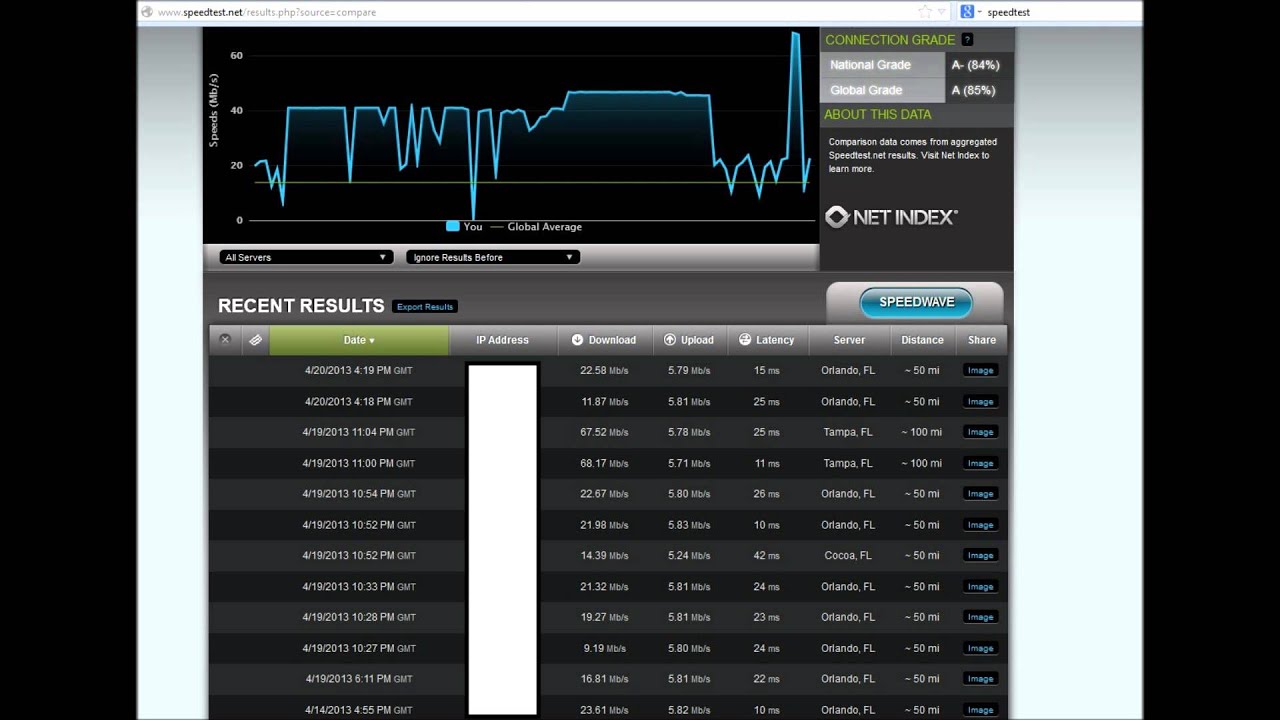Click the tag icon in the table header
This screenshot has height=720, width=1280.
click(x=256, y=340)
